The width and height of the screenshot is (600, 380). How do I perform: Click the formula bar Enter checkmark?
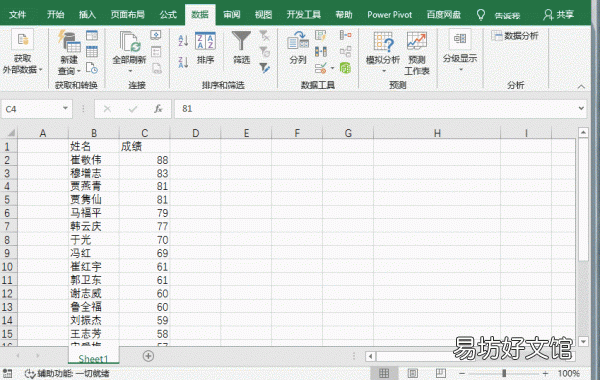pyautogui.click(x=133, y=109)
